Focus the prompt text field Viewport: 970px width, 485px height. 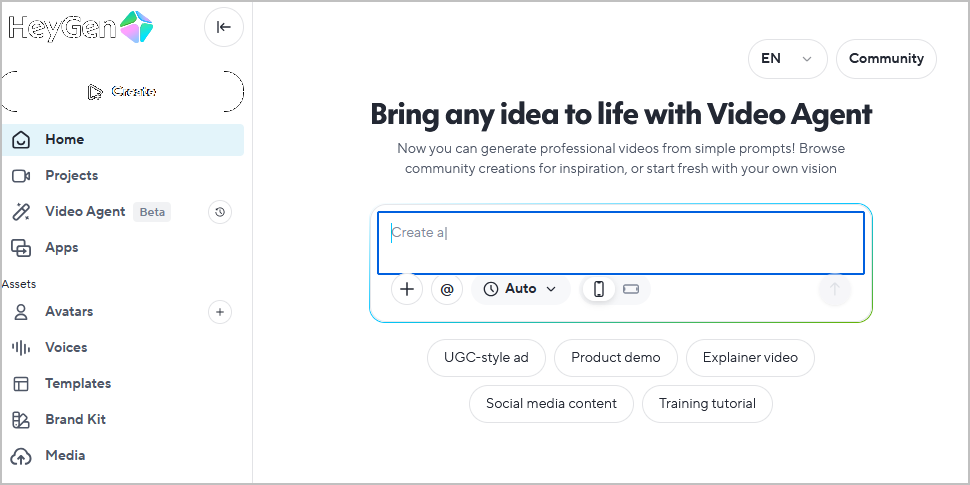[620, 242]
